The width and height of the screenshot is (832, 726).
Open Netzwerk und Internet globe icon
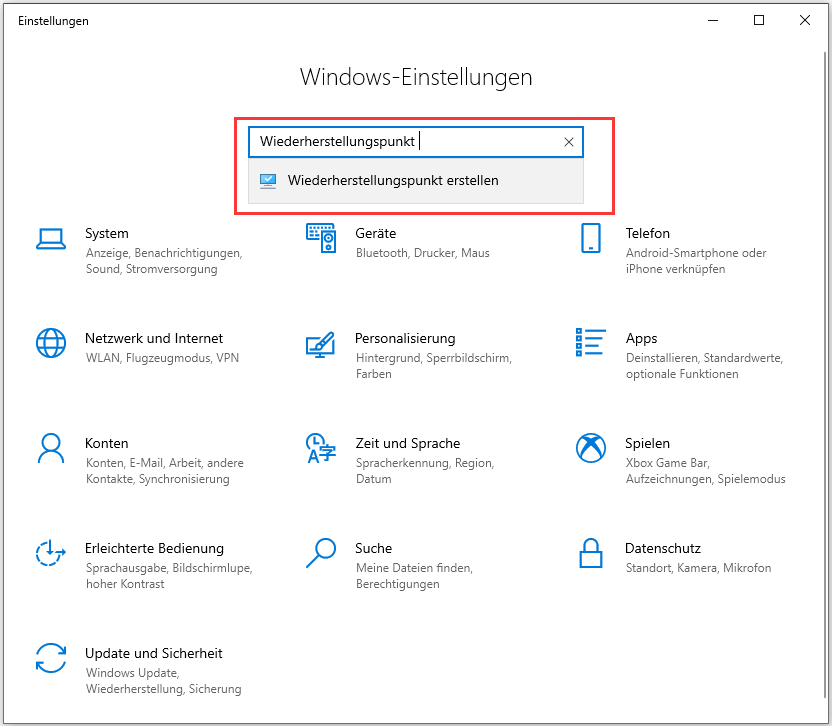[51, 343]
